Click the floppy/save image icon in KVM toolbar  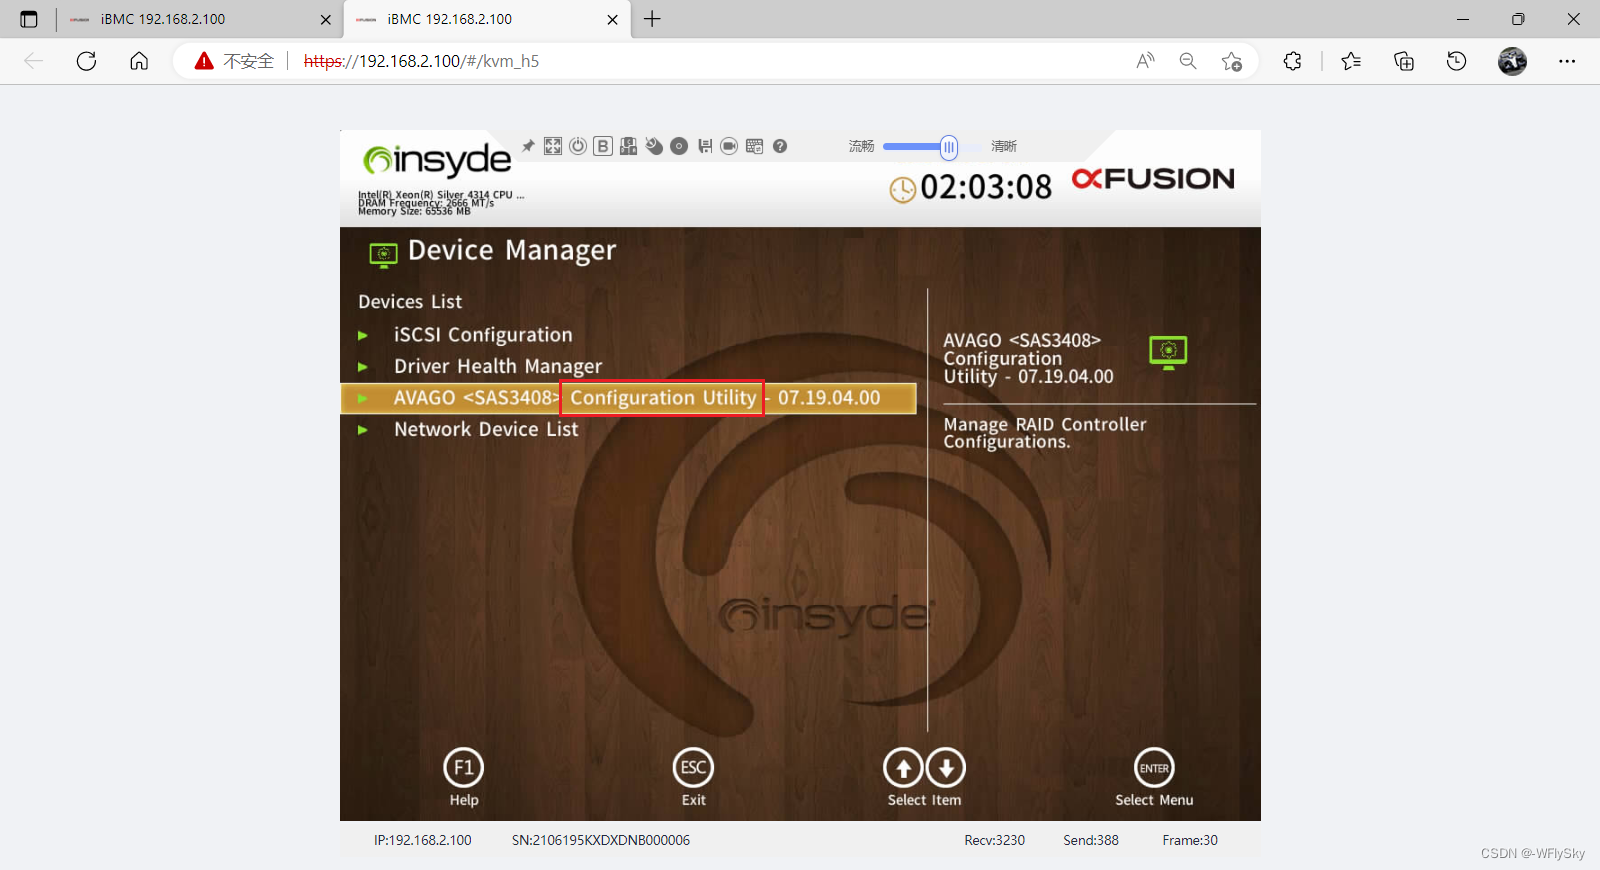pos(705,146)
